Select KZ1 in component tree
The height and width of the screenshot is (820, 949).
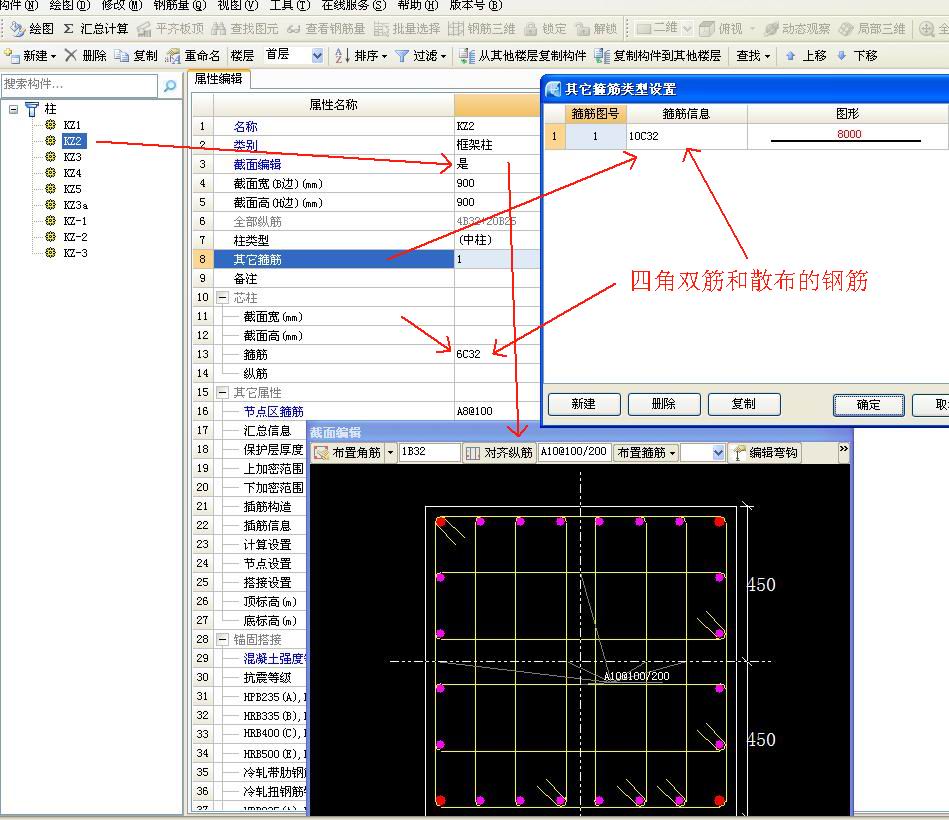[72, 125]
